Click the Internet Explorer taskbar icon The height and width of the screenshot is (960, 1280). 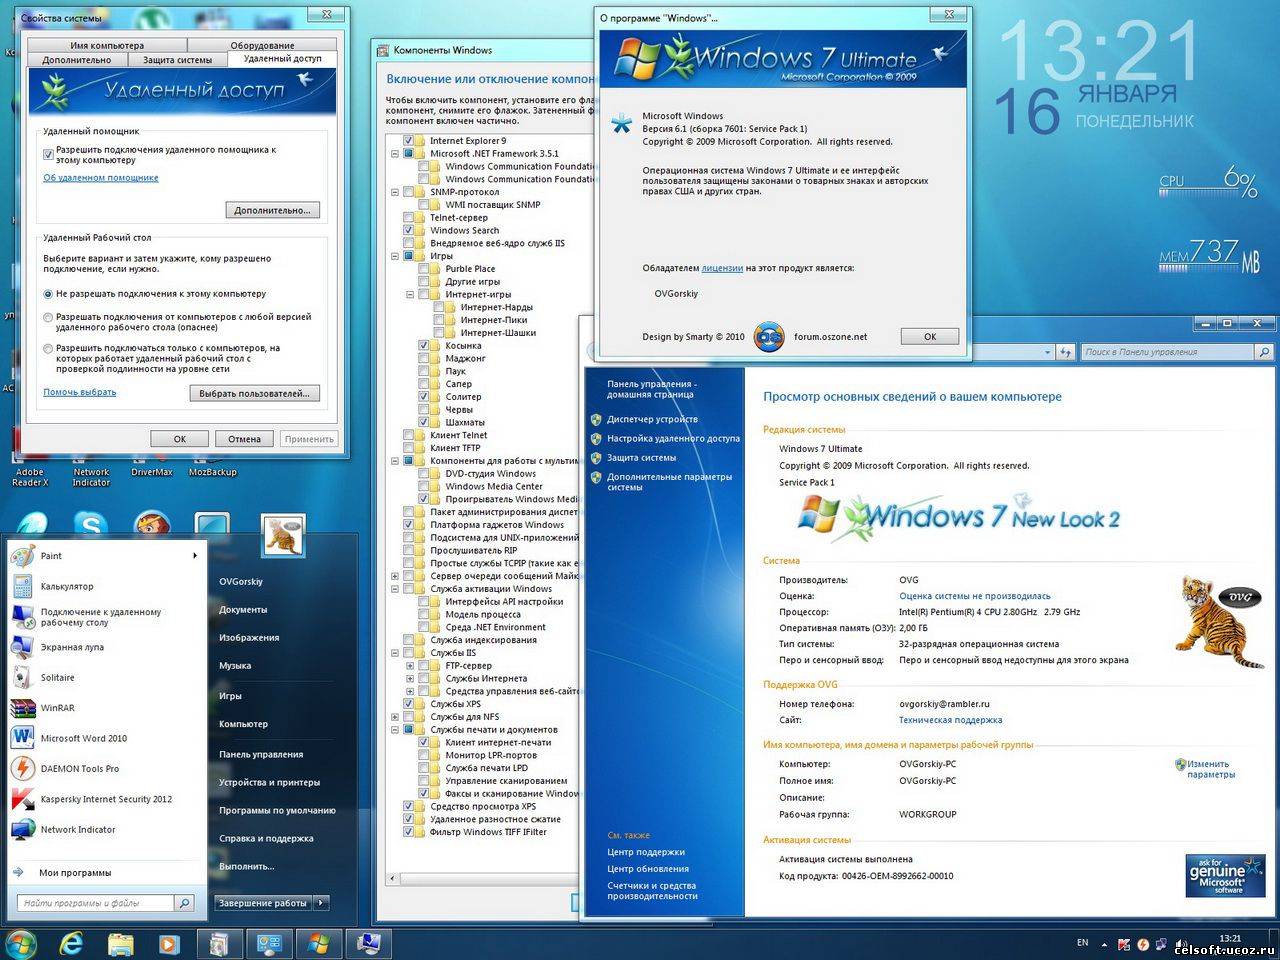coord(71,943)
